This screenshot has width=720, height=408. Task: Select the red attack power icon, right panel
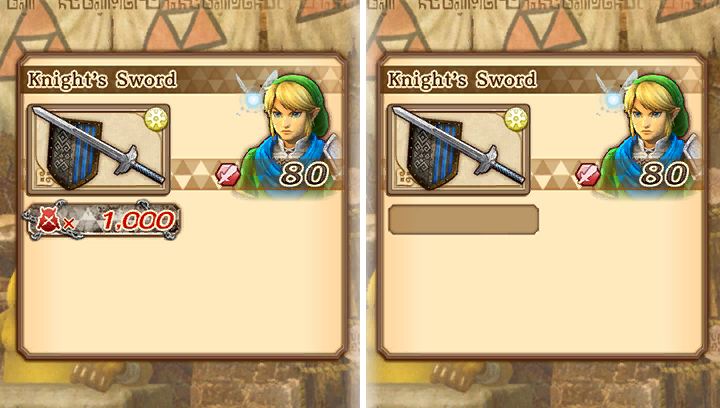tap(587, 175)
